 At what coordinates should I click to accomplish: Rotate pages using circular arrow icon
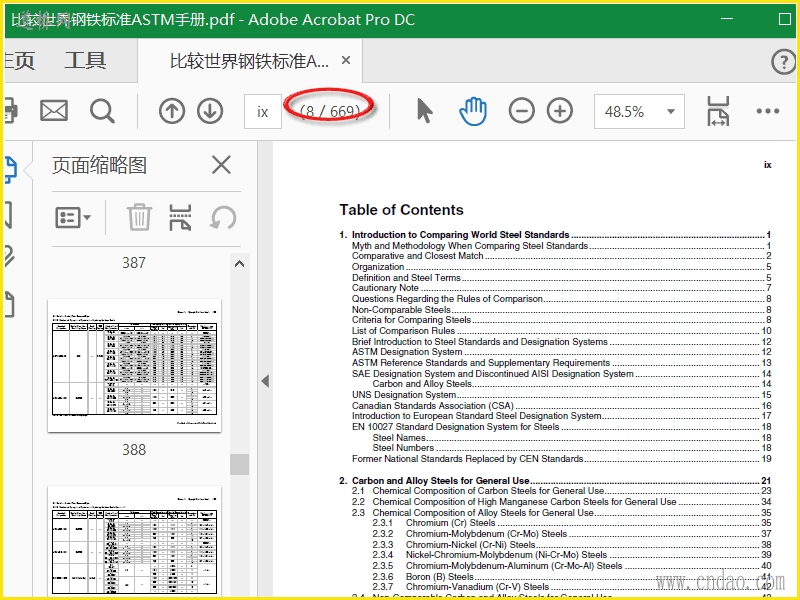click(223, 217)
